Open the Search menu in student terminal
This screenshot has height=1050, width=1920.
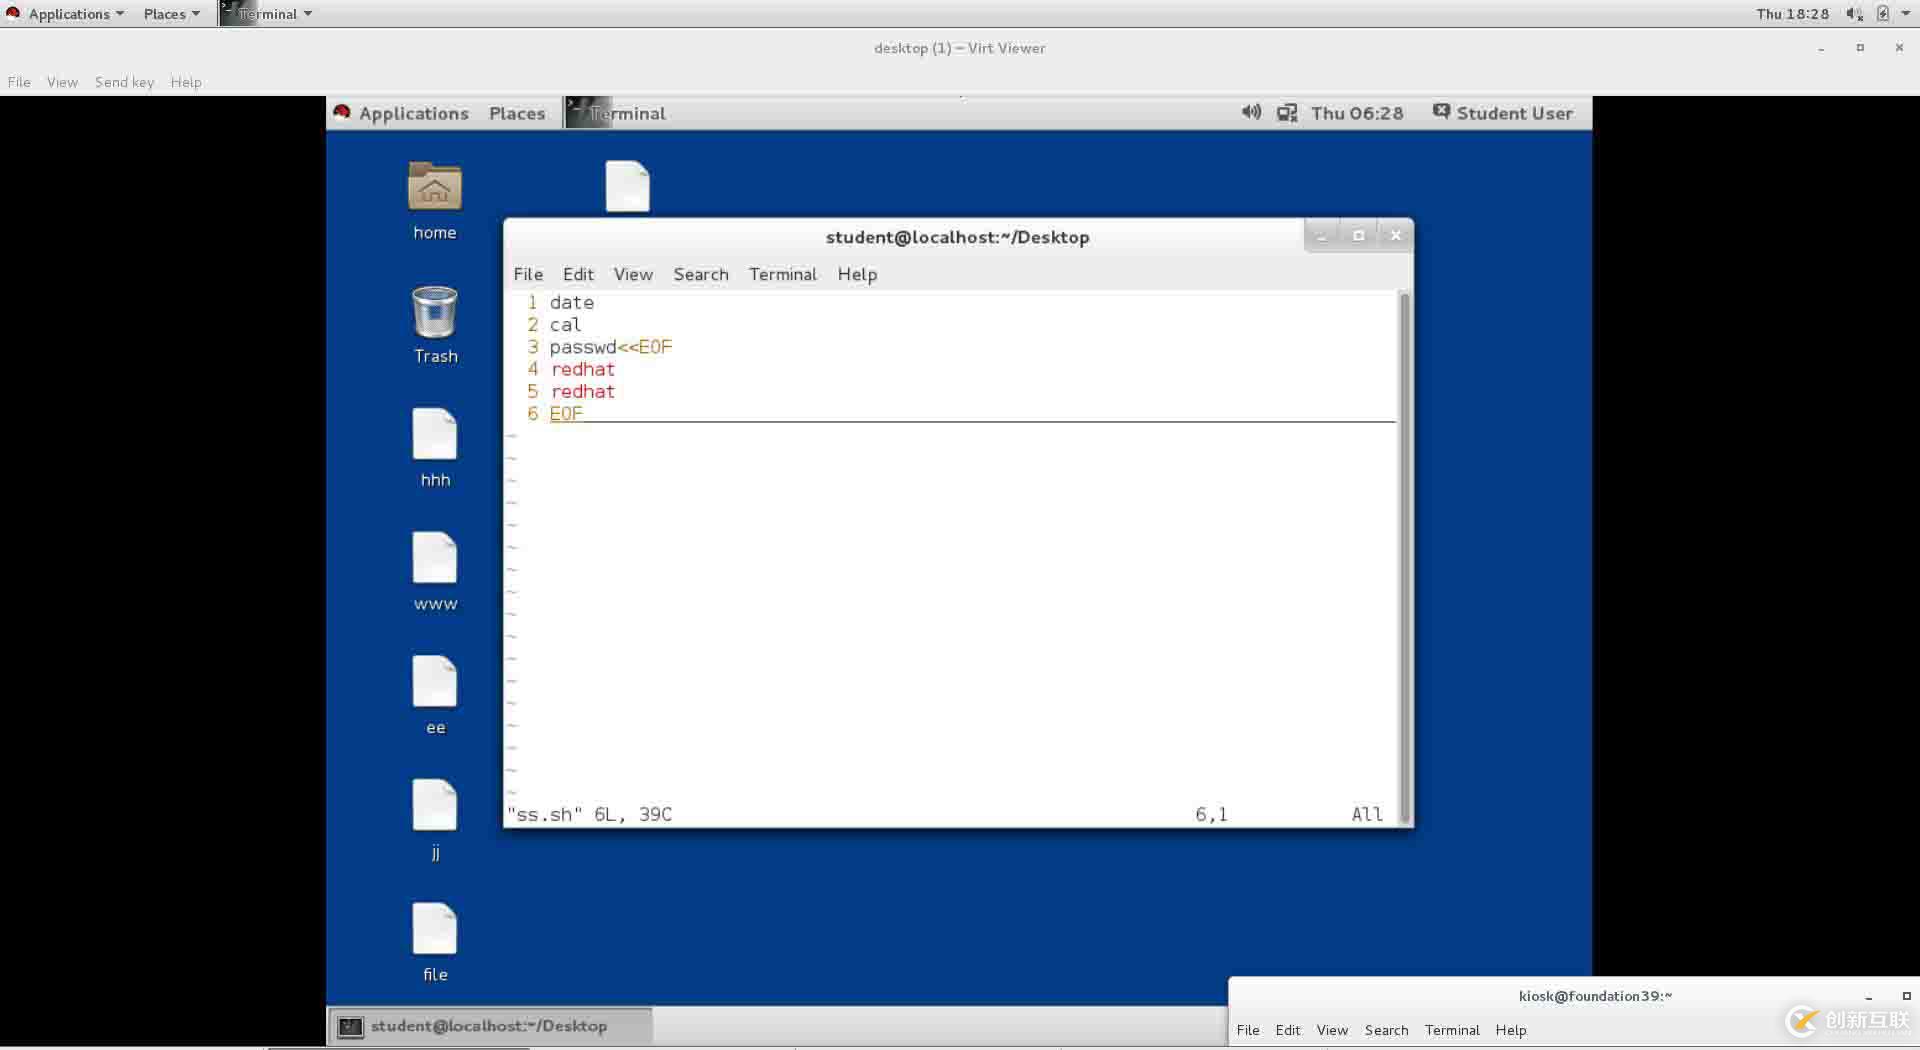tap(700, 274)
